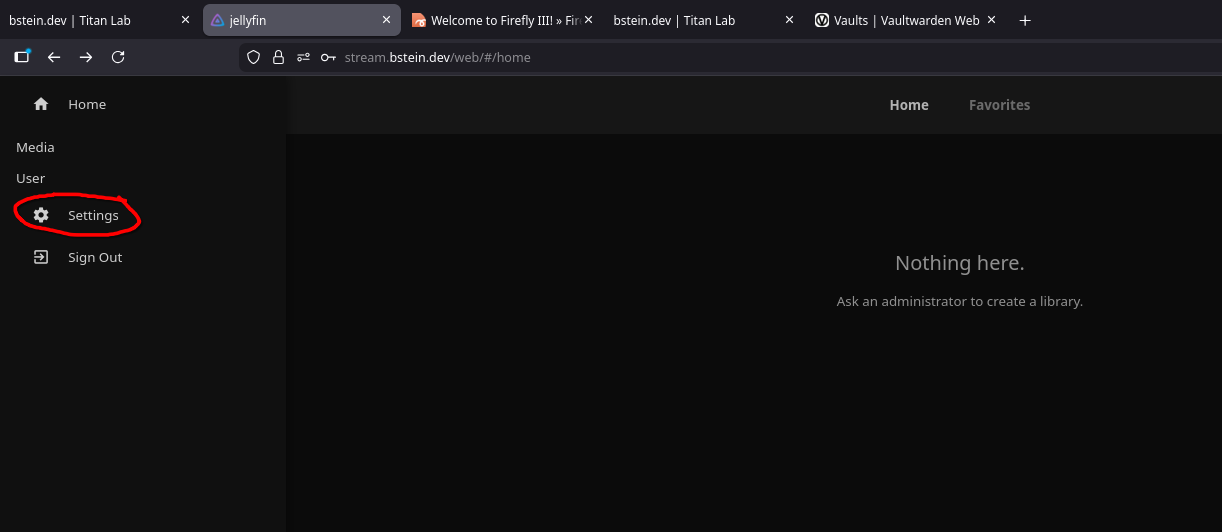This screenshot has width=1222, height=532.
Task: Open the site permissions icon in address bar
Action: click(303, 57)
